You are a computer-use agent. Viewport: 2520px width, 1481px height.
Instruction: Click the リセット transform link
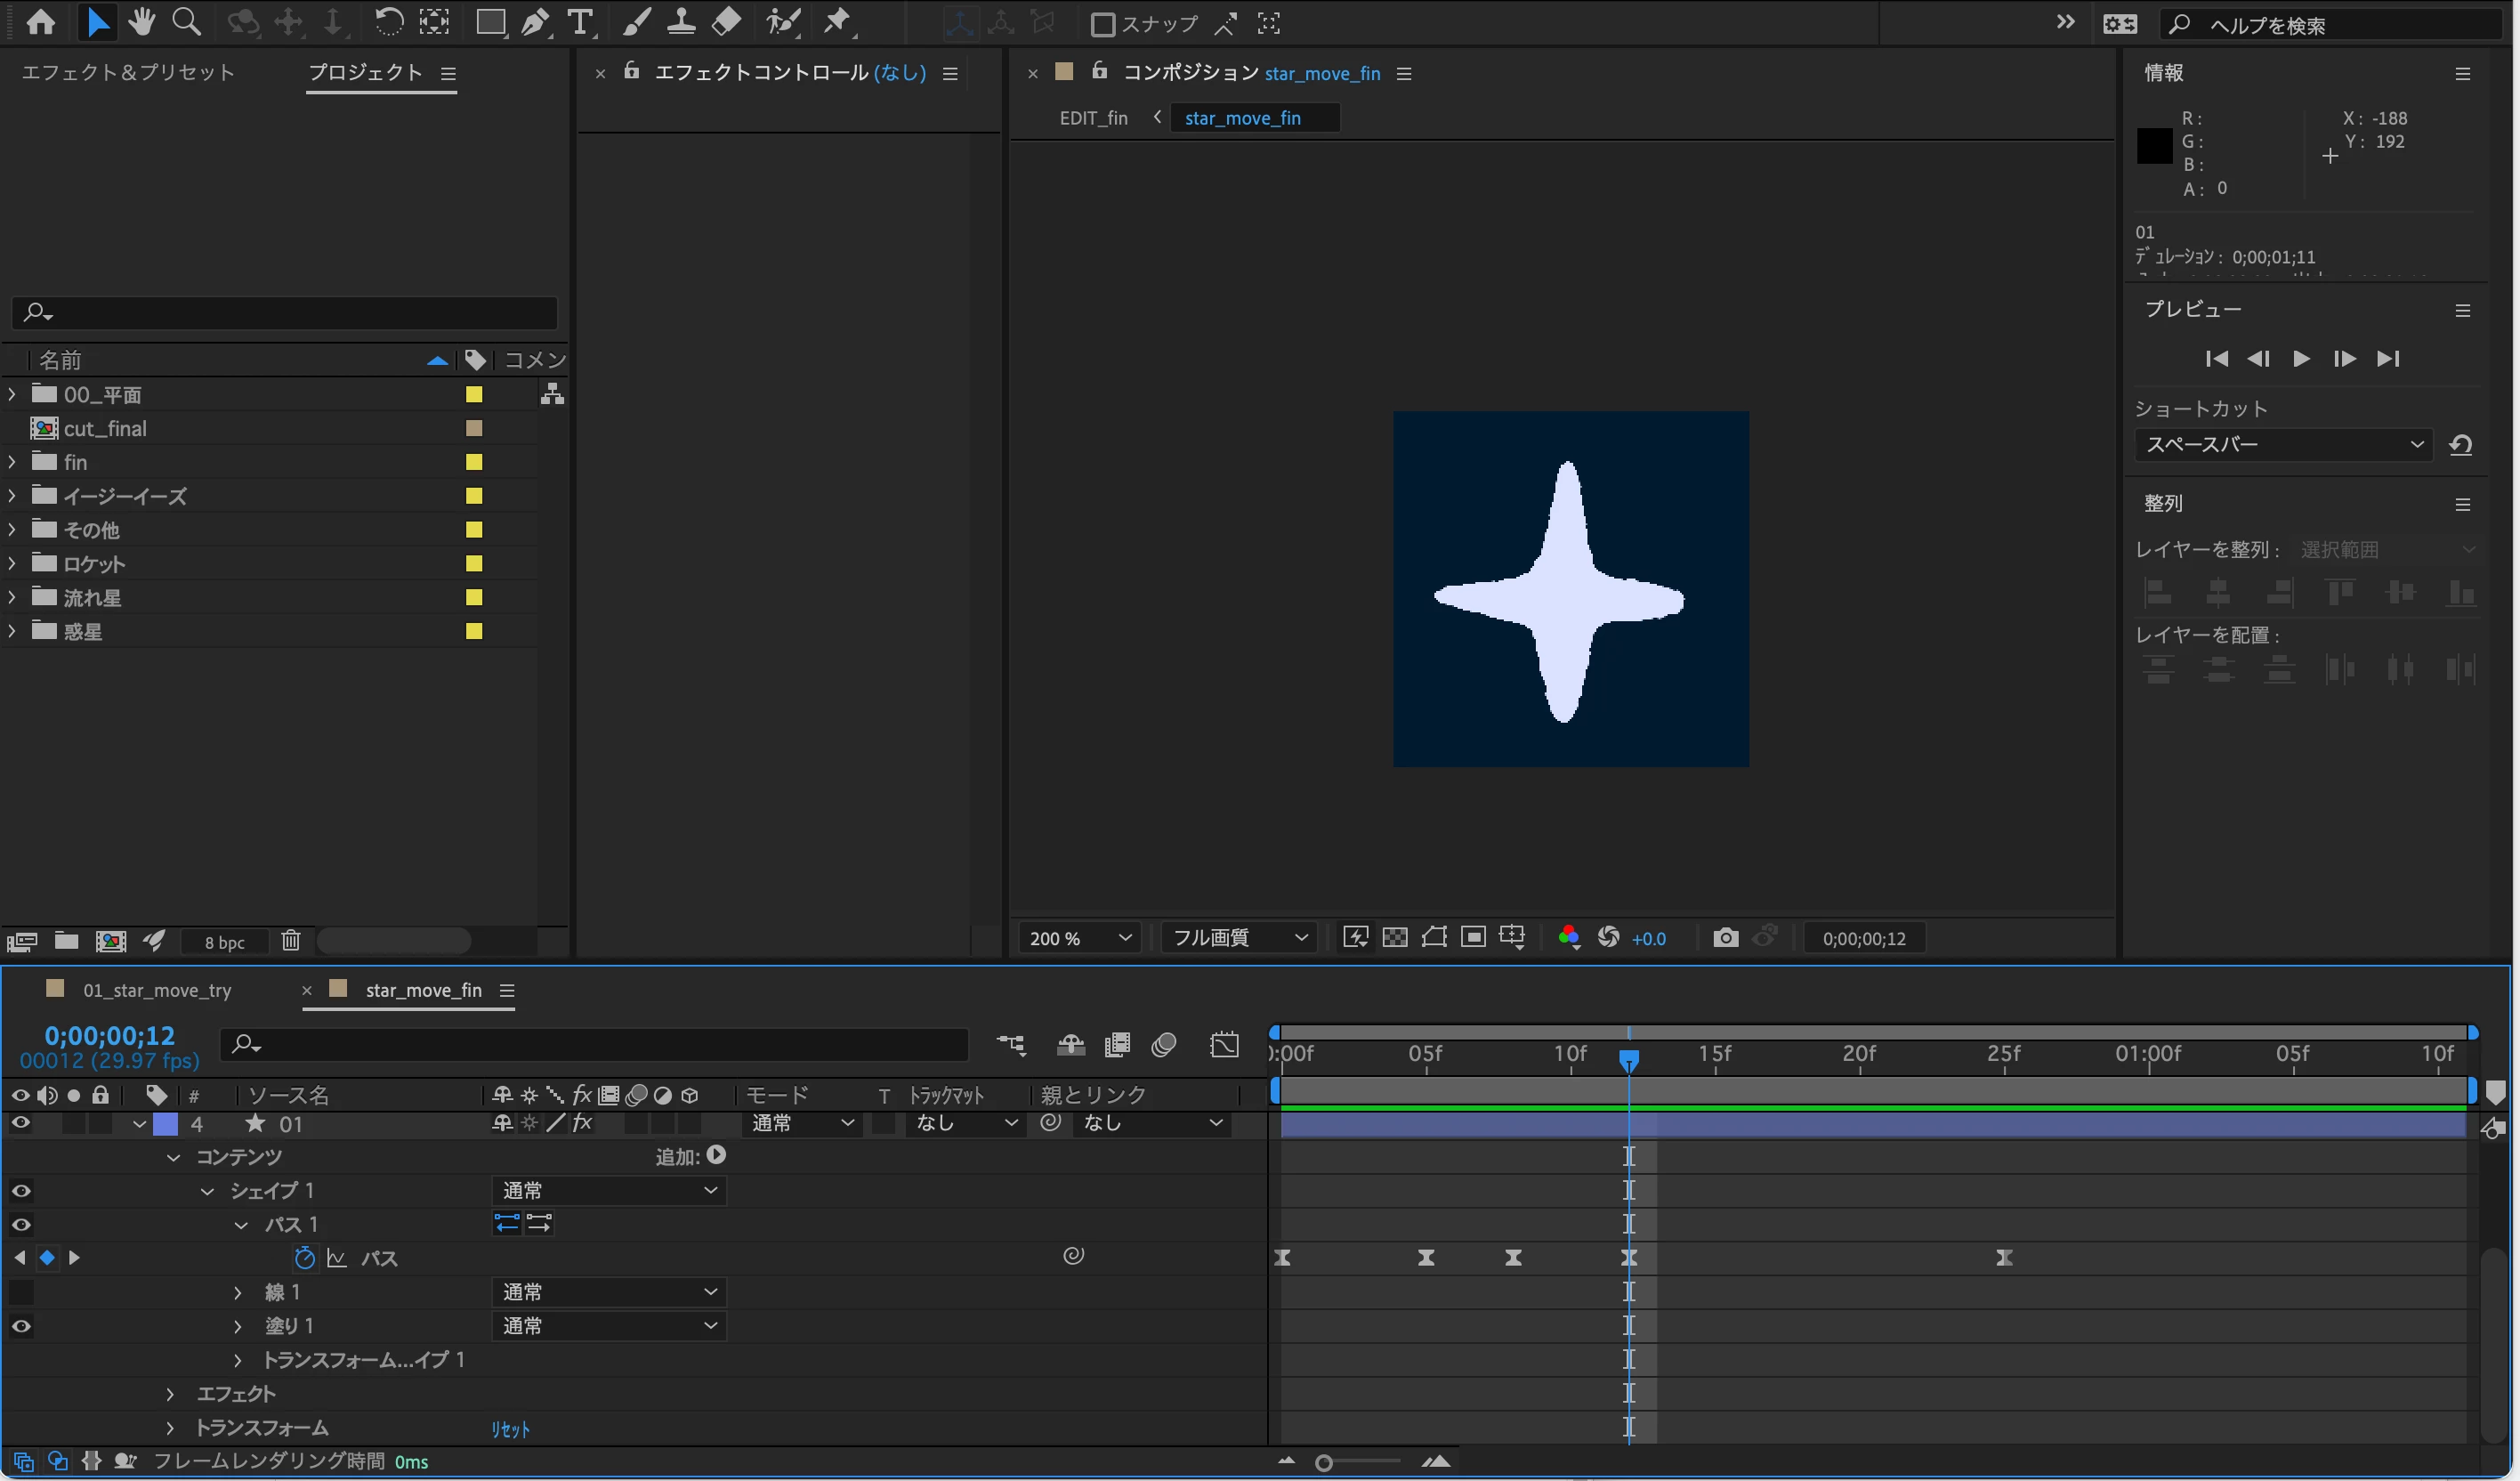[x=510, y=1430]
